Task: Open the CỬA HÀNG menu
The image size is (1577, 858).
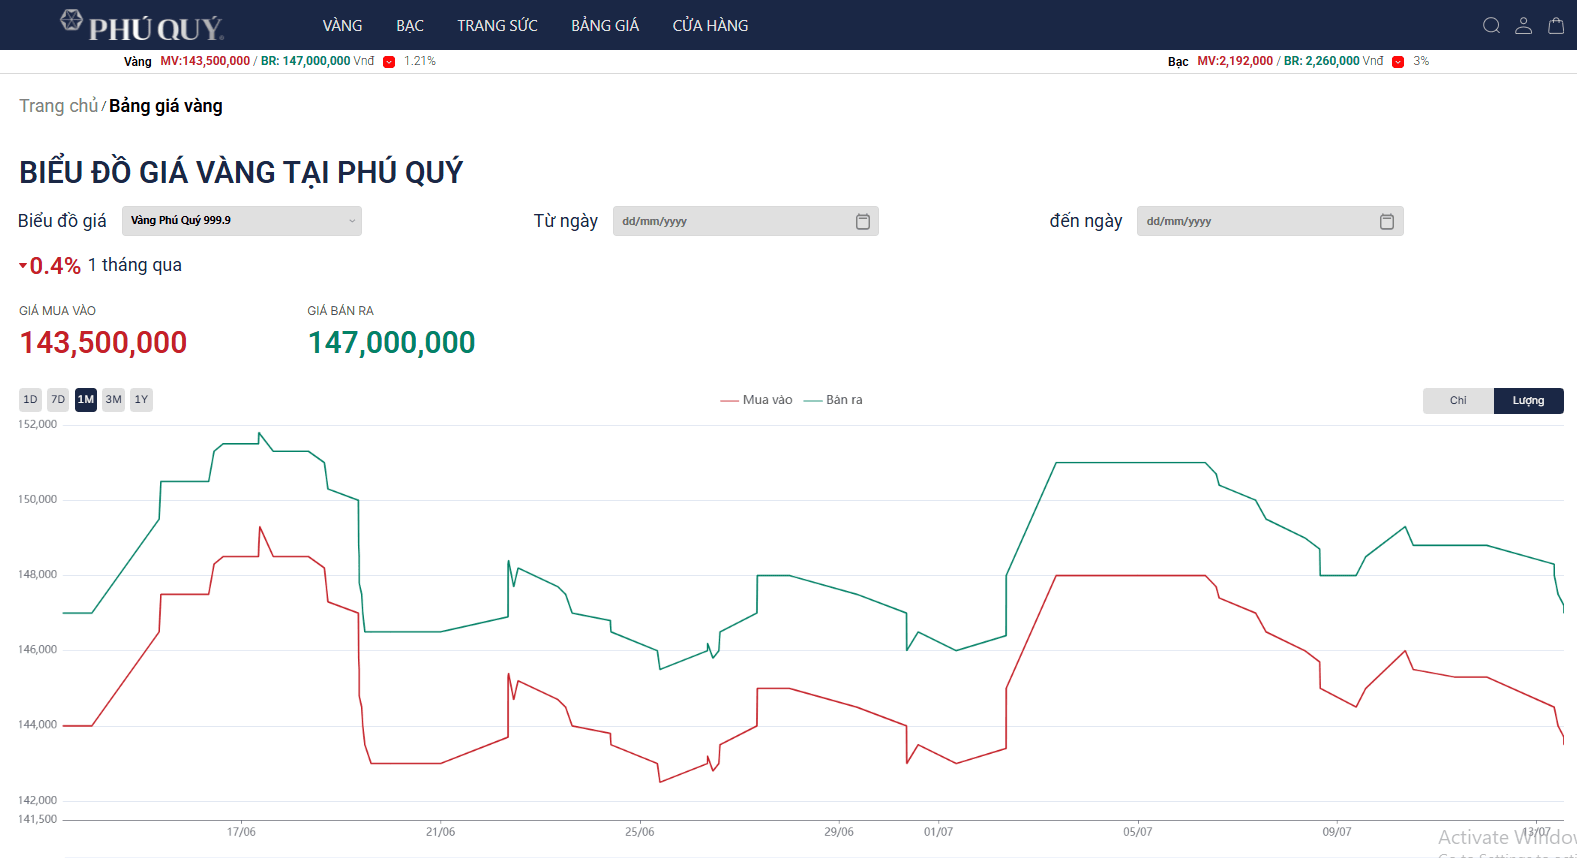Action: click(x=710, y=26)
